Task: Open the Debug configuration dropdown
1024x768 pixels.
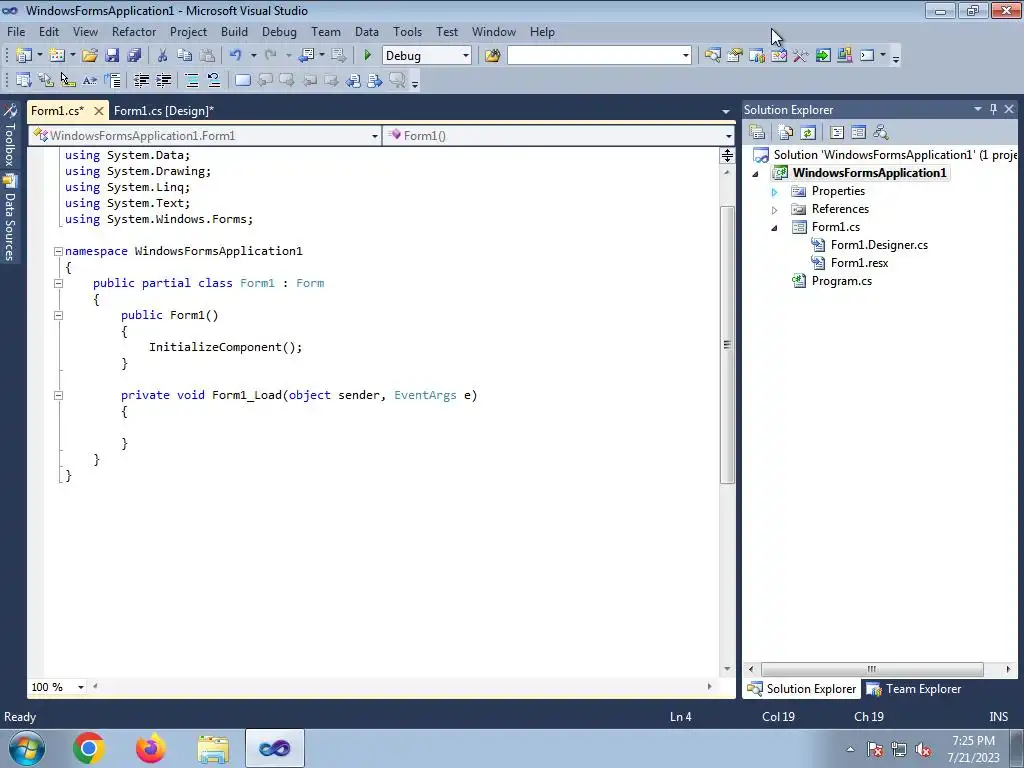Action: pos(466,56)
